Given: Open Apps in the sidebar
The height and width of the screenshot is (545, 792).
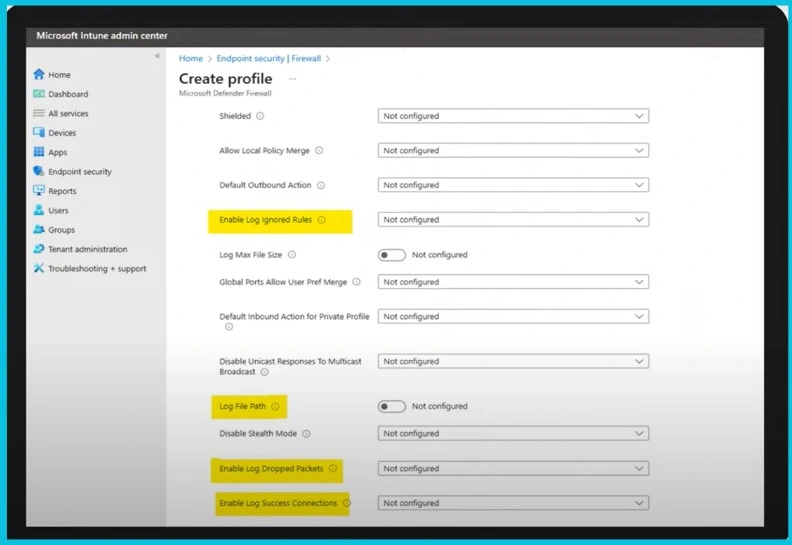Looking at the screenshot, I should click(x=58, y=153).
